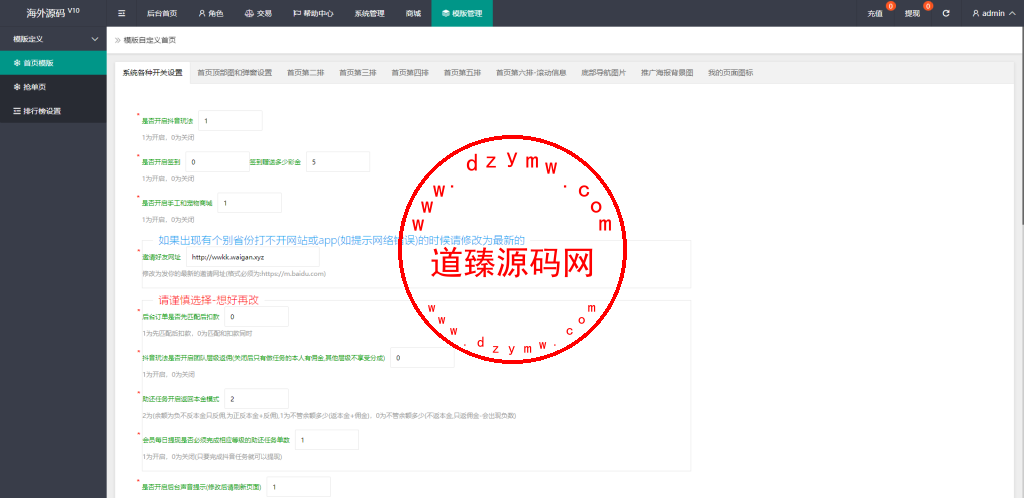The image size is (1024, 498).
Task: Open the 交易 top menu
Action: point(258,13)
